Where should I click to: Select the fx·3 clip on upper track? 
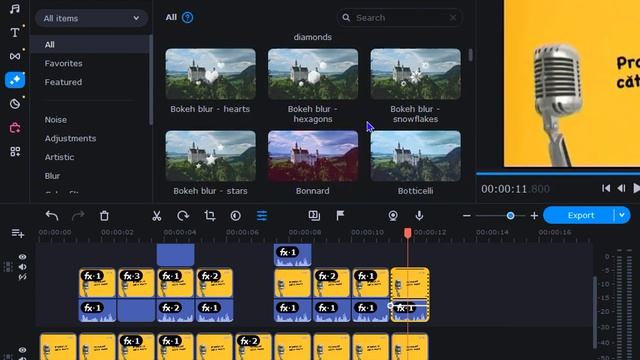pos(136,282)
